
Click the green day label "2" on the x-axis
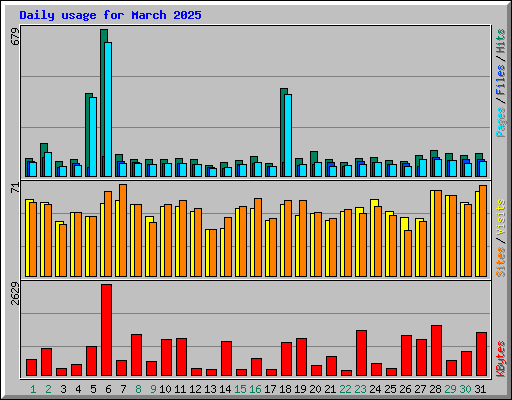tap(48, 389)
